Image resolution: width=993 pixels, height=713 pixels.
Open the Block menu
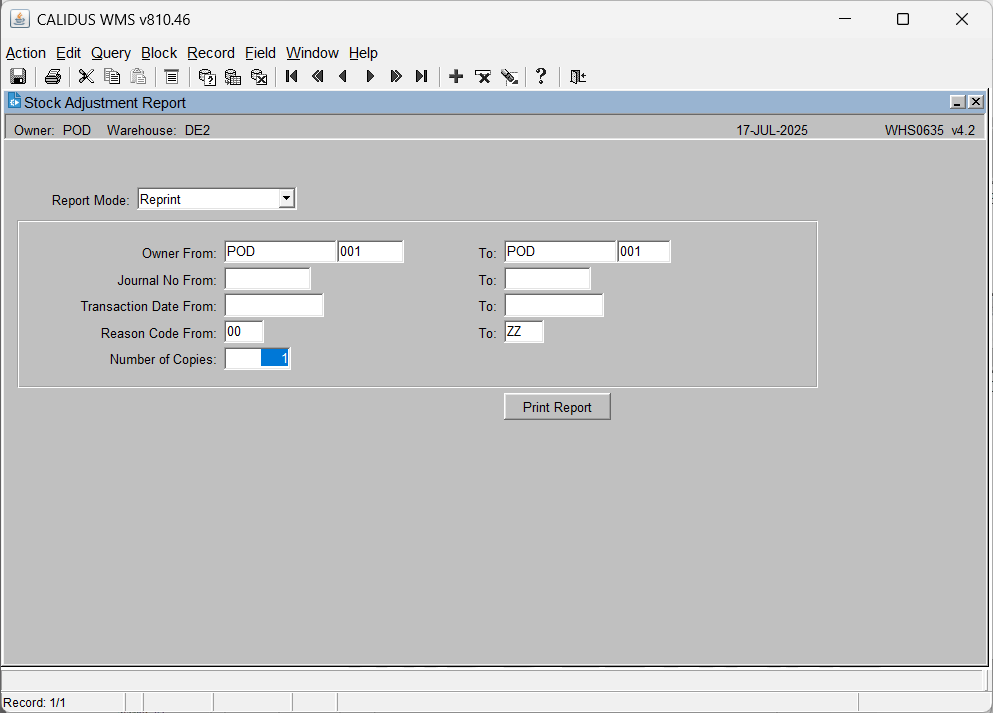(159, 53)
